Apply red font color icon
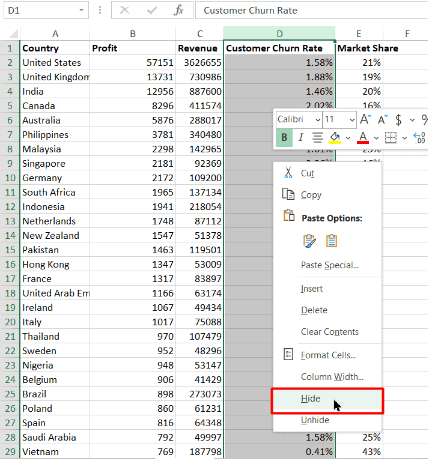Screen dimensions: 428x459 363,137
